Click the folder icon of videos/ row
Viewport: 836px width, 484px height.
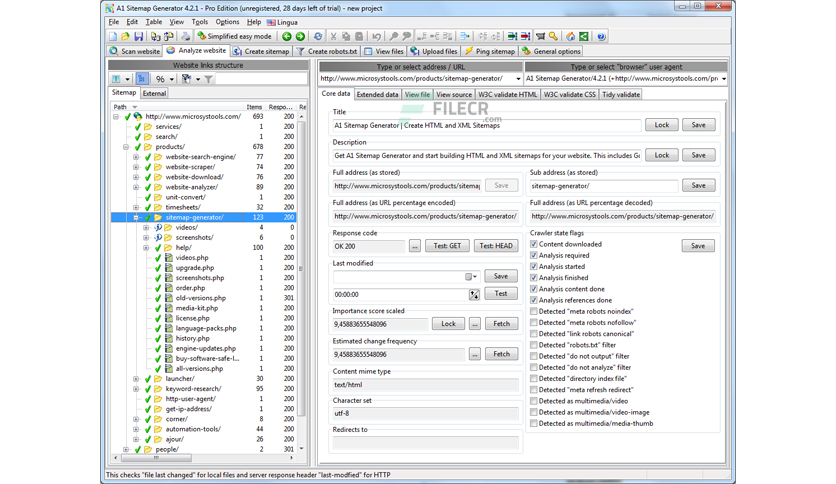(168, 228)
